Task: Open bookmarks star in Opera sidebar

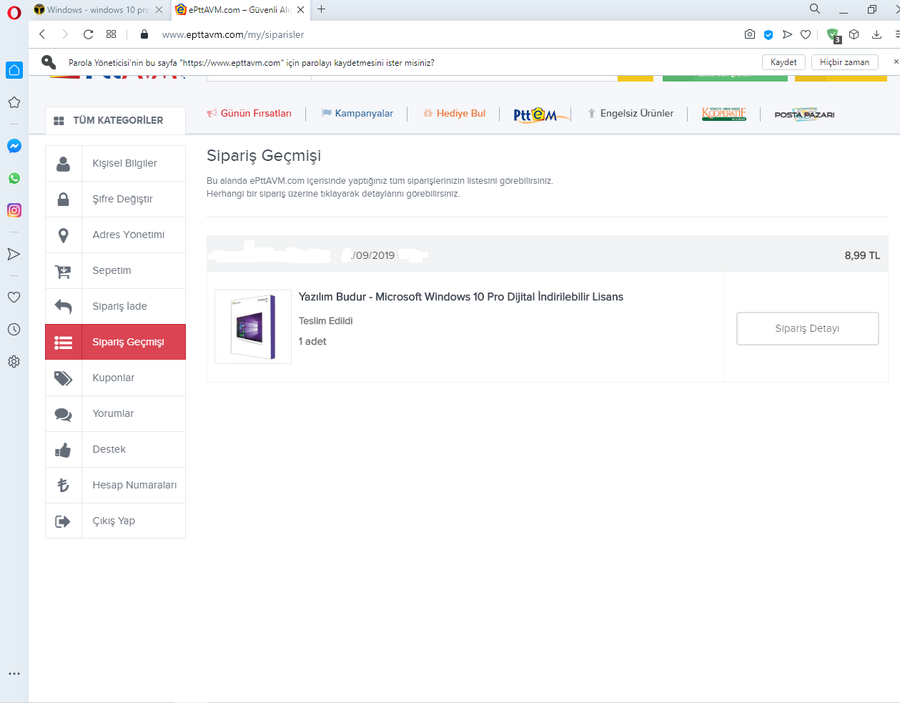Action: coord(14,102)
